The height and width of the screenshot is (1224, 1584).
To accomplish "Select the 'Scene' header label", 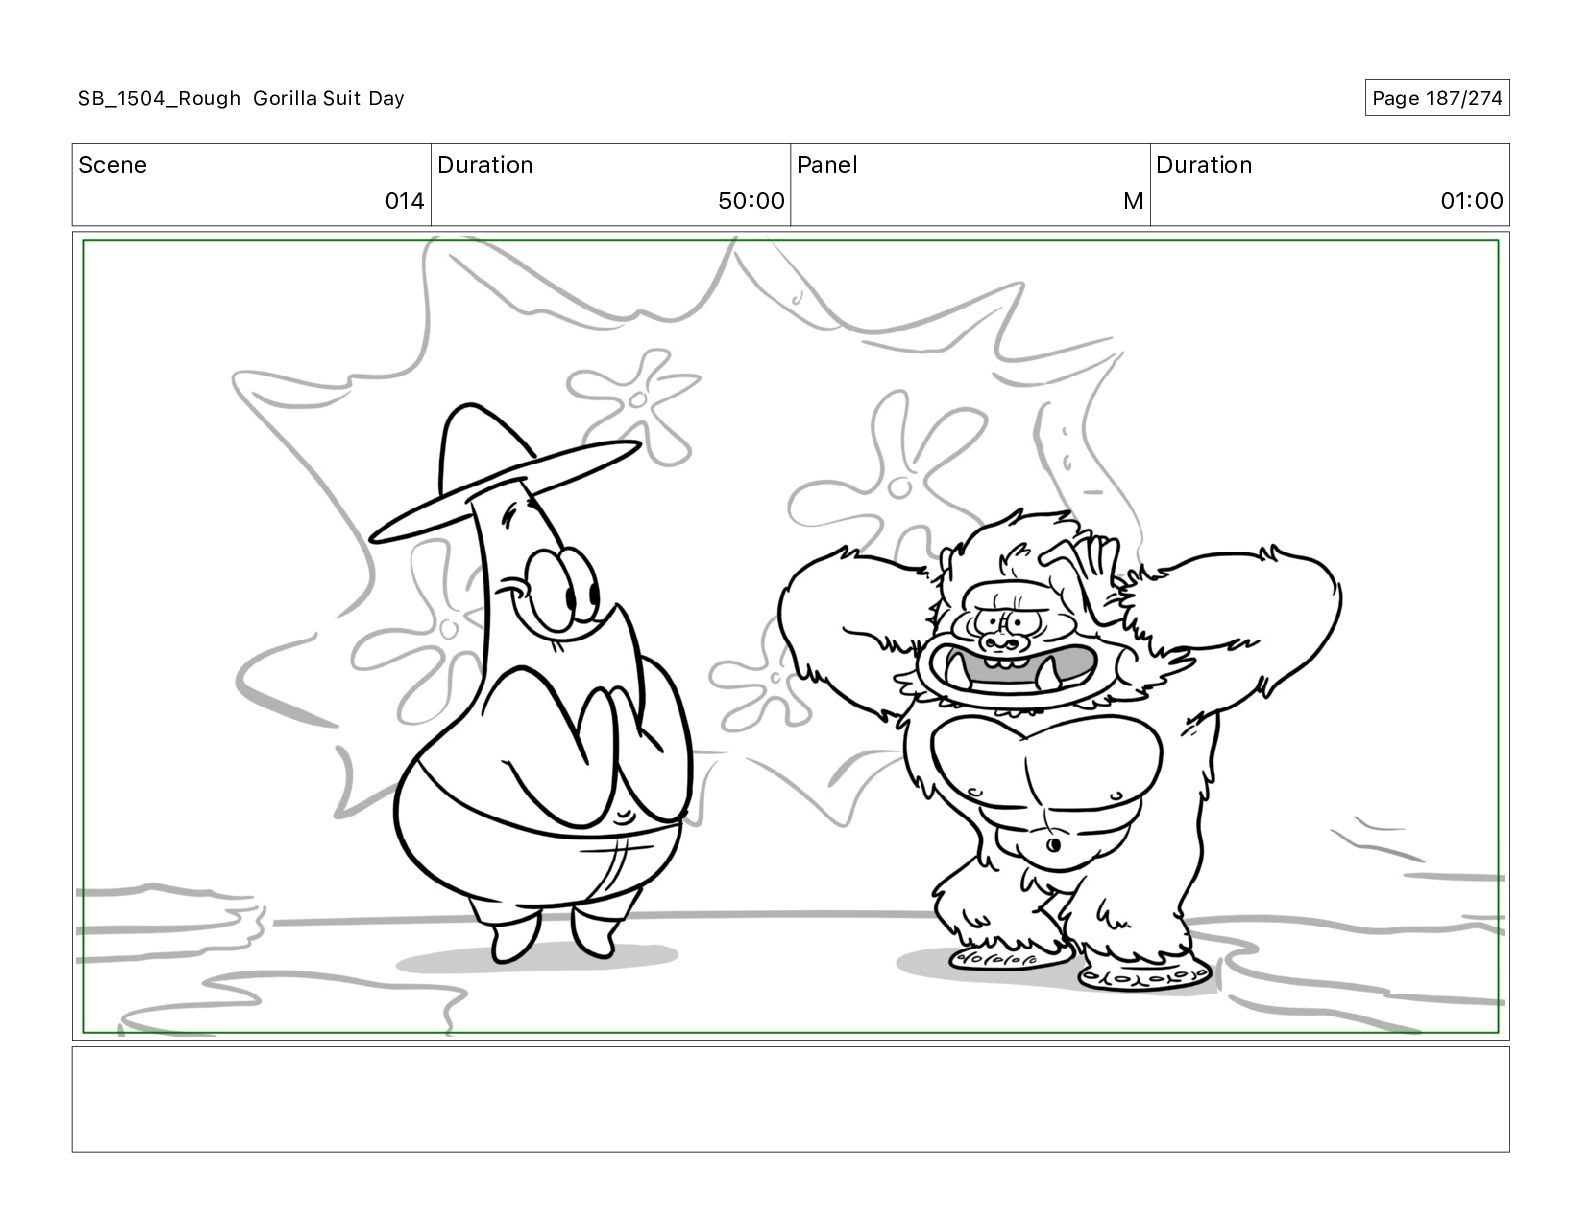I will [112, 165].
